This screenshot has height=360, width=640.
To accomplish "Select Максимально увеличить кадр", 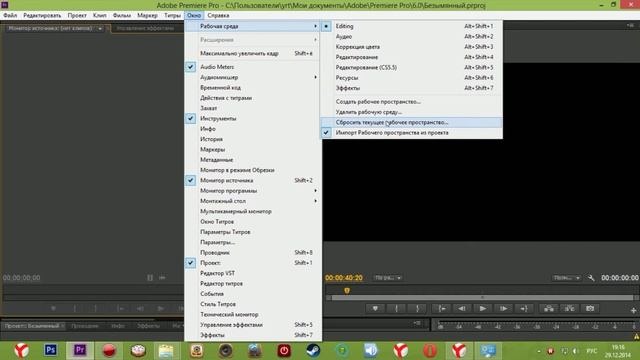I will [253, 53].
